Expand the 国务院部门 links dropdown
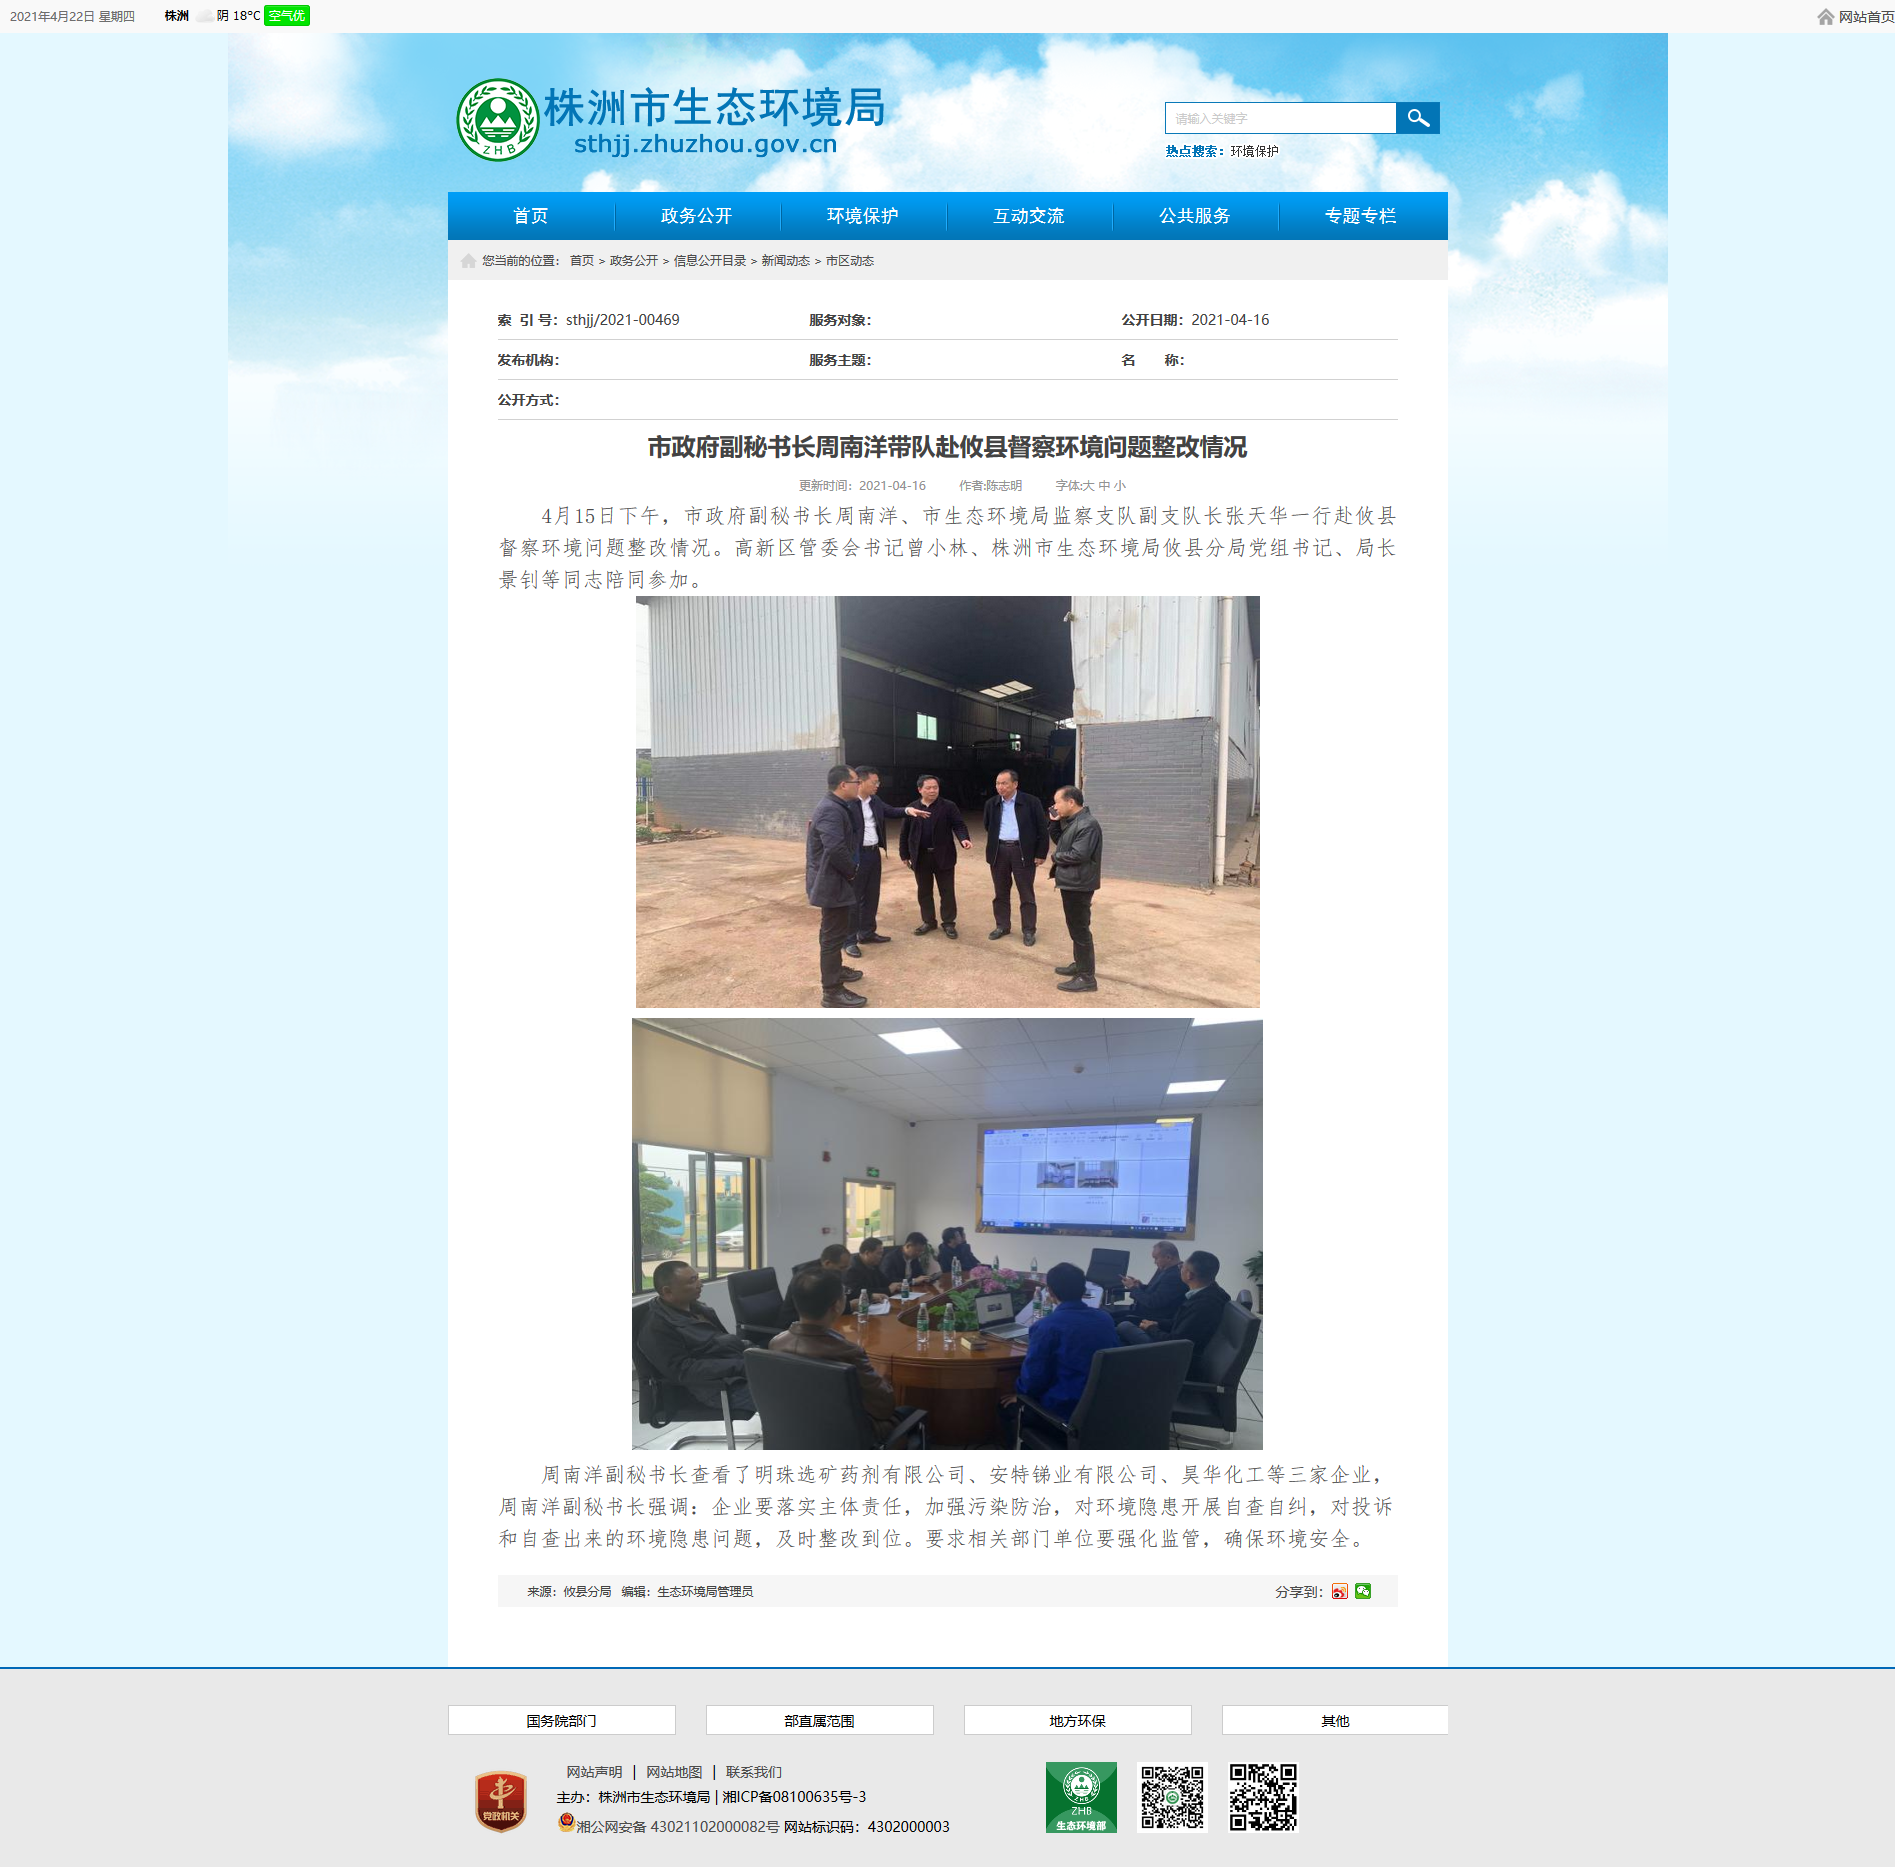The width and height of the screenshot is (1895, 1867). point(561,1720)
